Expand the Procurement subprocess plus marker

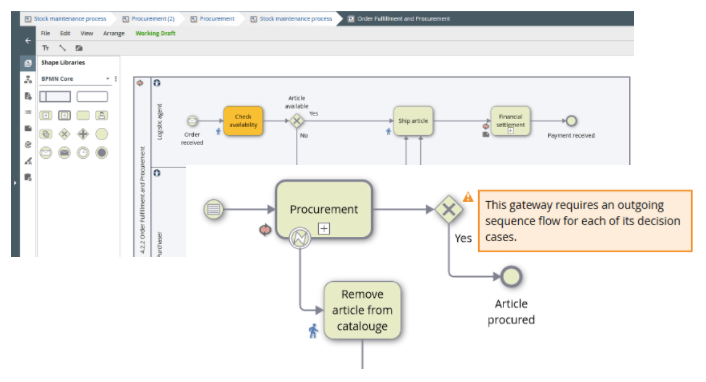(324, 229)
